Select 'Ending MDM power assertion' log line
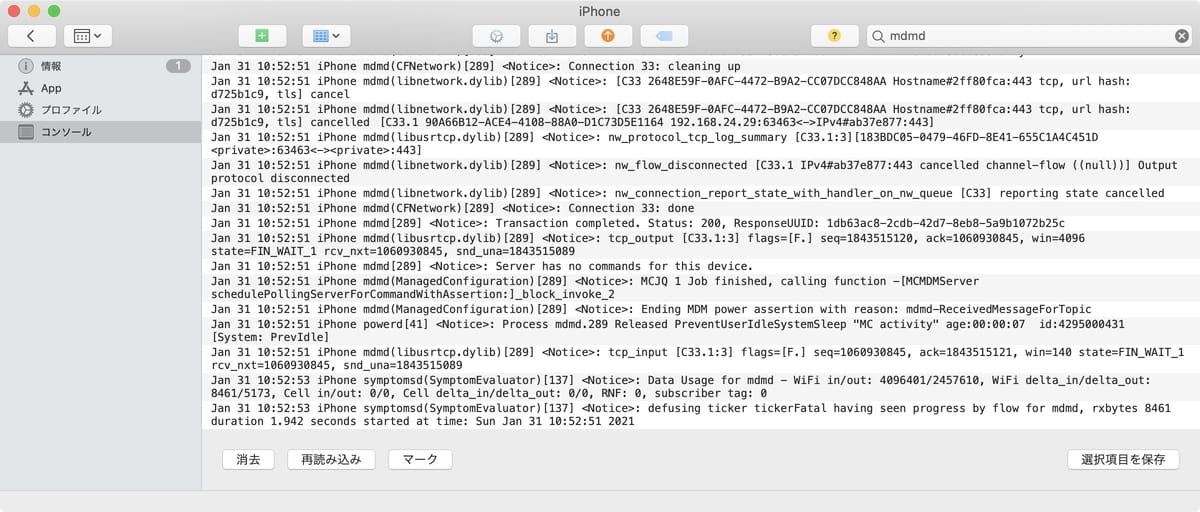The width and height of the screenshot is (1200, 512). (x=700, y=309)
